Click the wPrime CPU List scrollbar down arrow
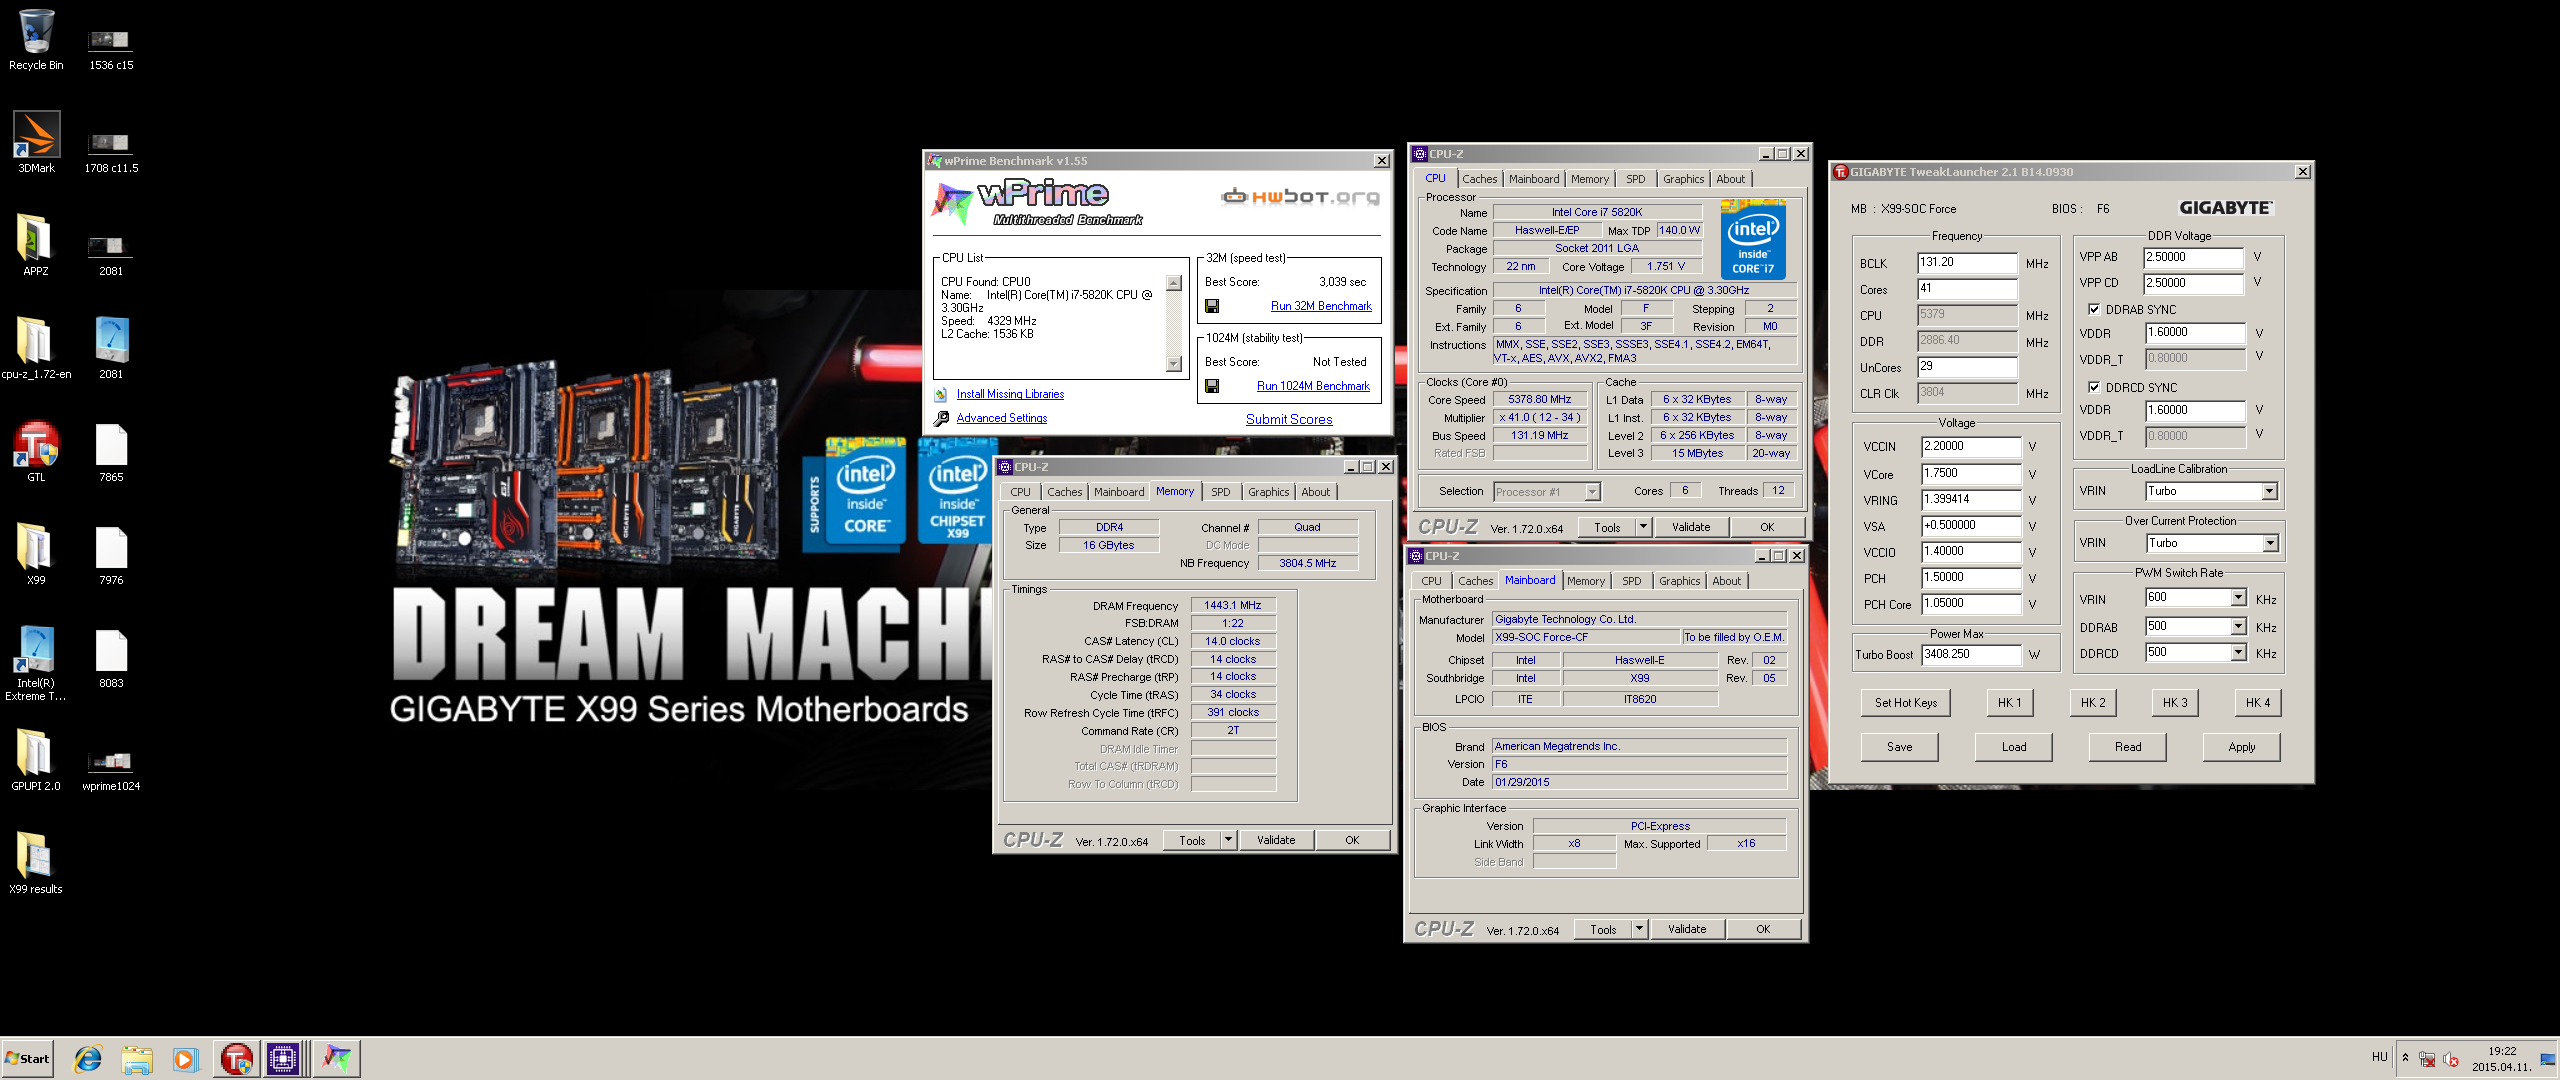This screenshot has width=2560, height=1080. (x=1174, y=364)
